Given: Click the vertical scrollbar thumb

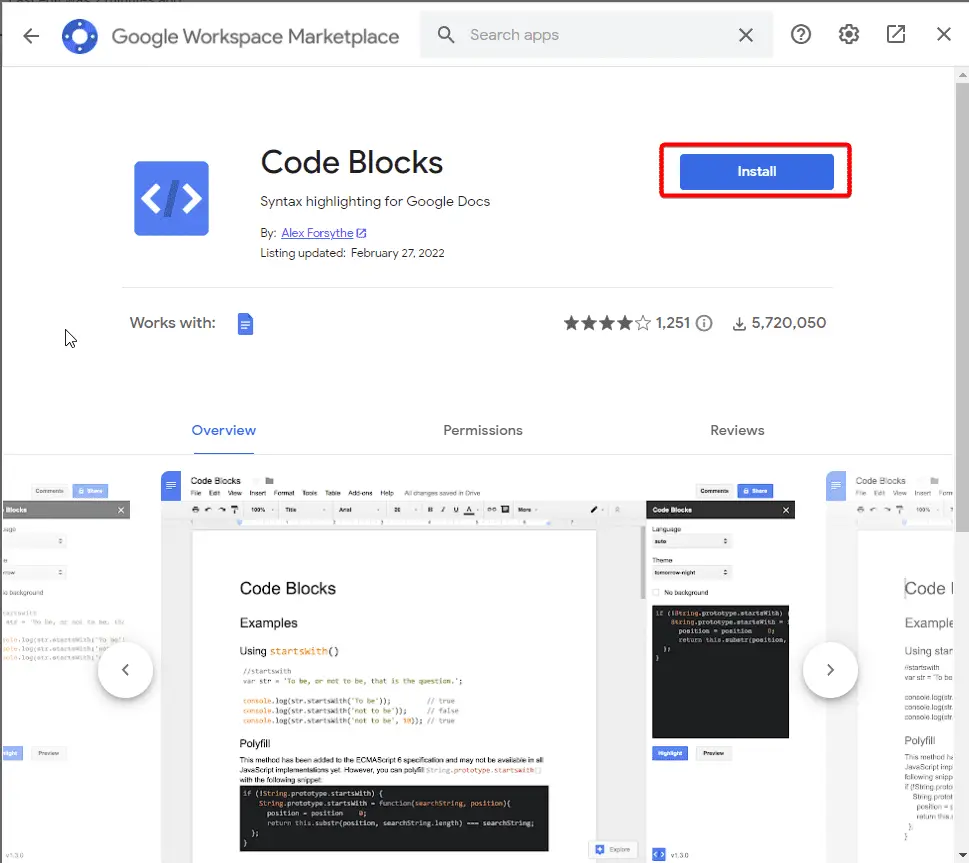Looking at the screenshot, I should (962, 307).
